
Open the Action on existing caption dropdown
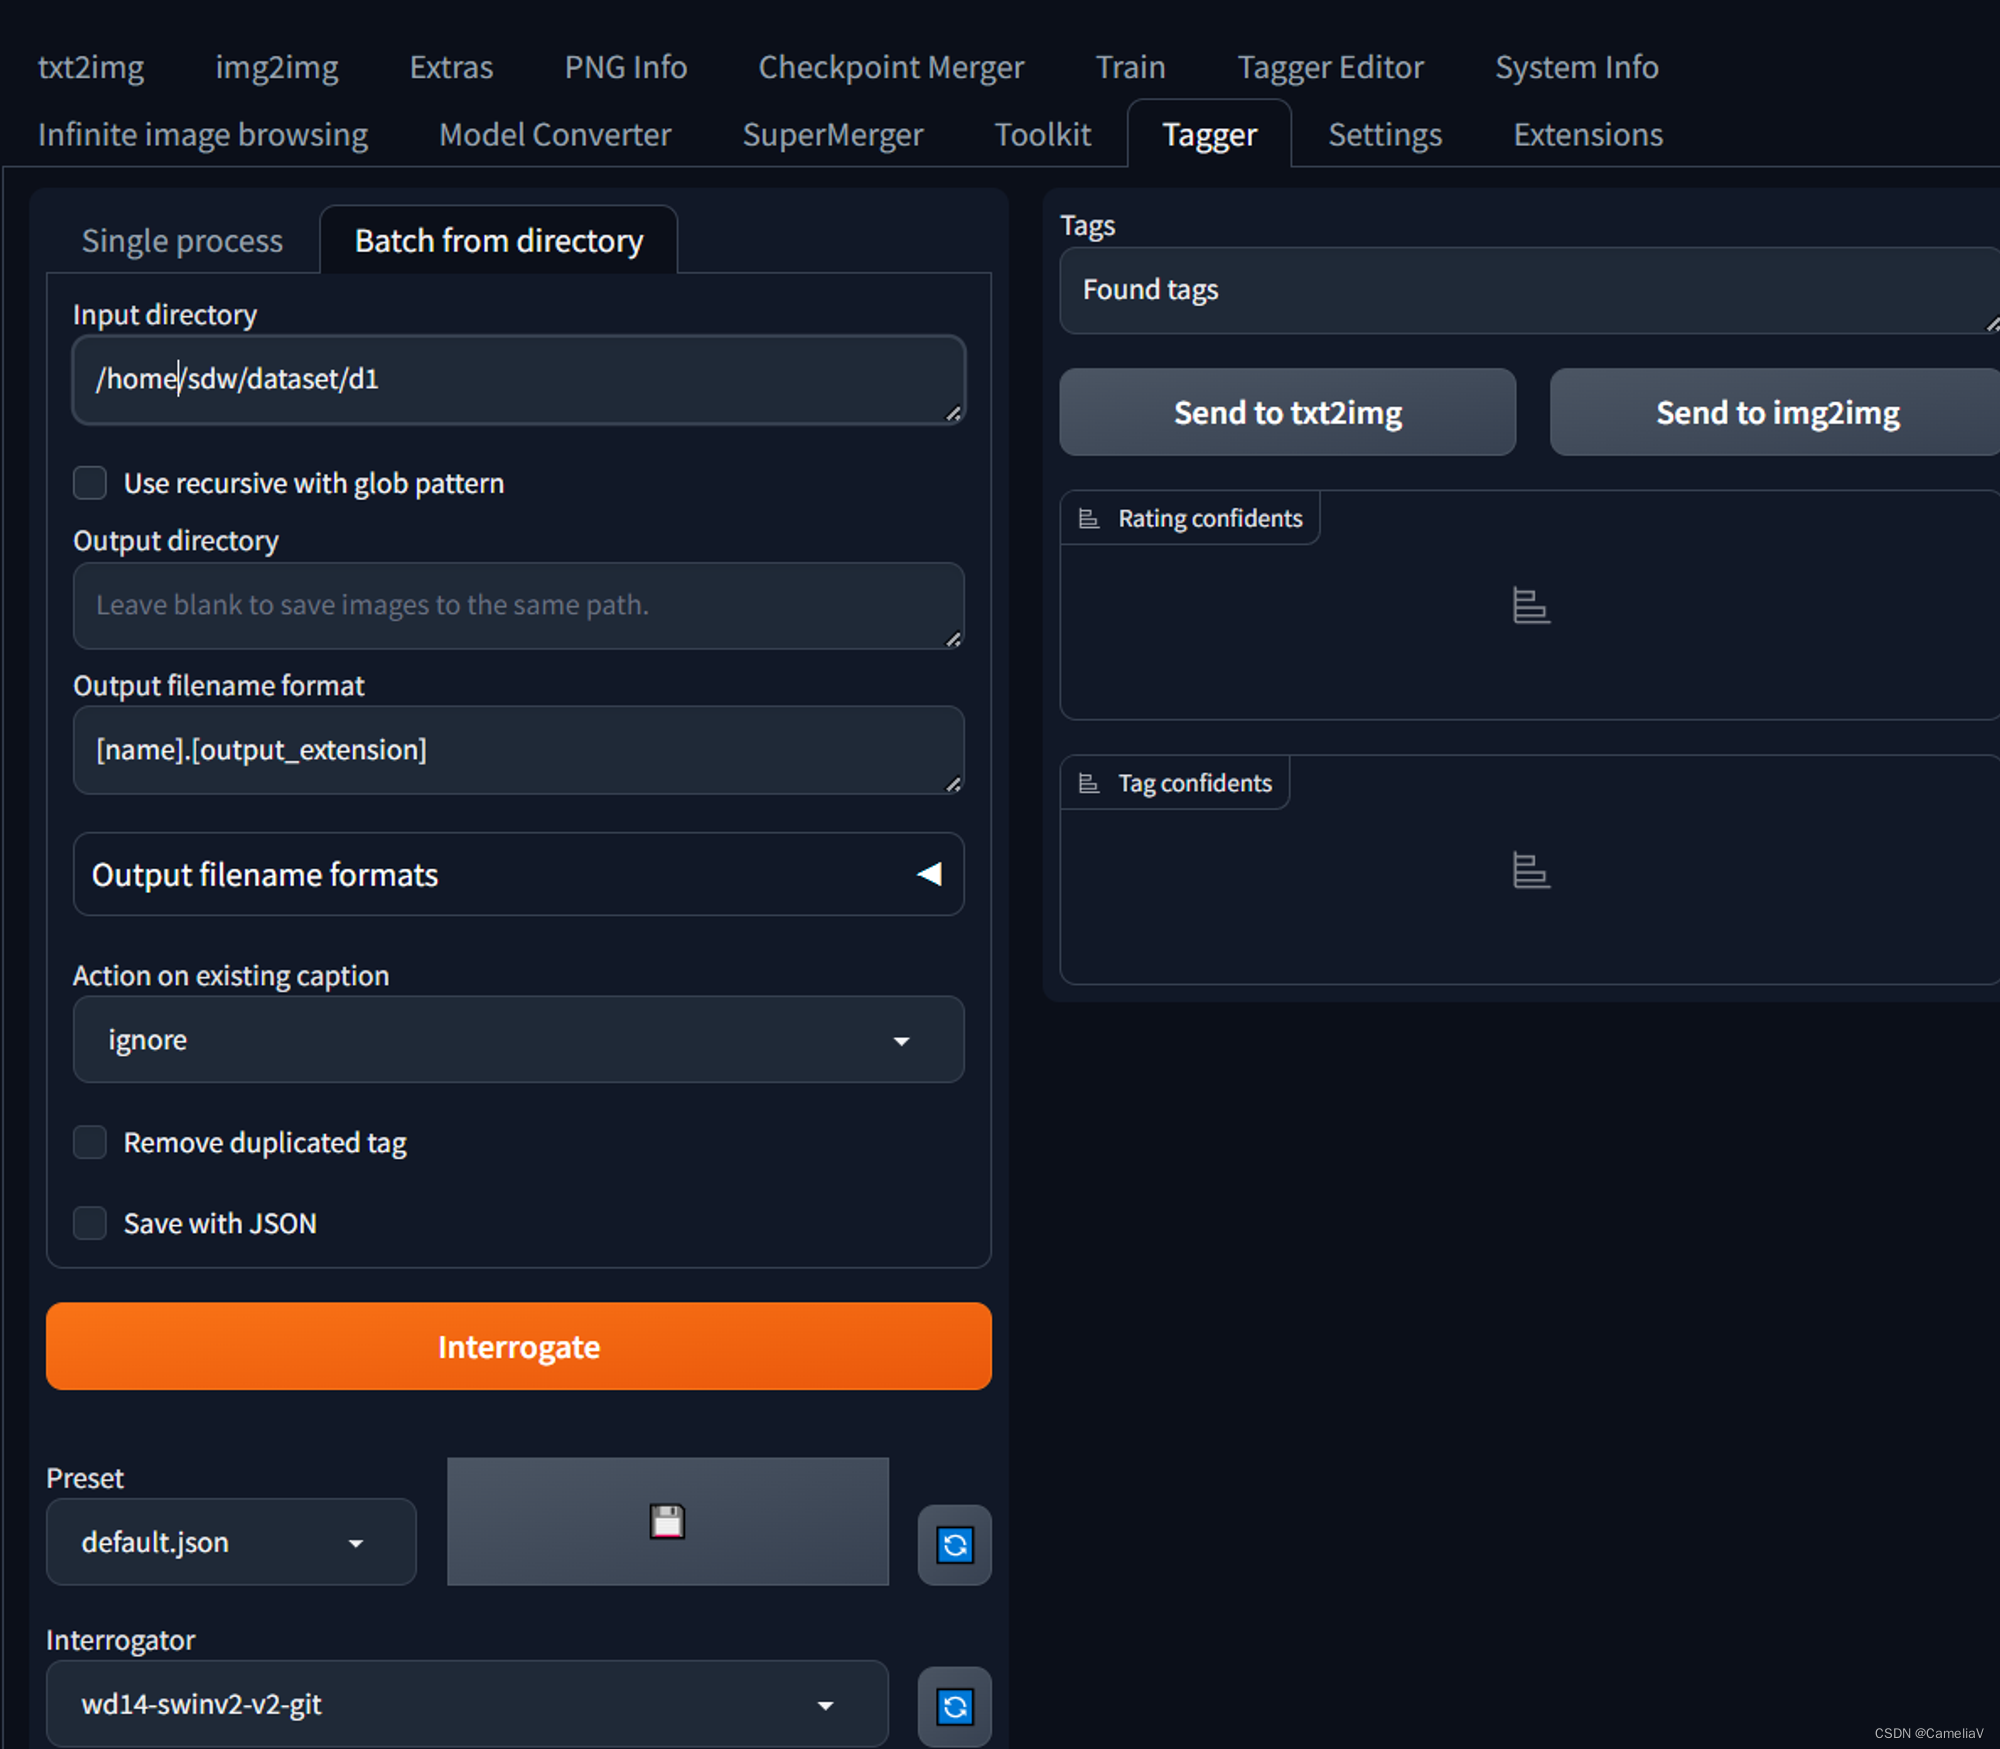click(518, 1040)
